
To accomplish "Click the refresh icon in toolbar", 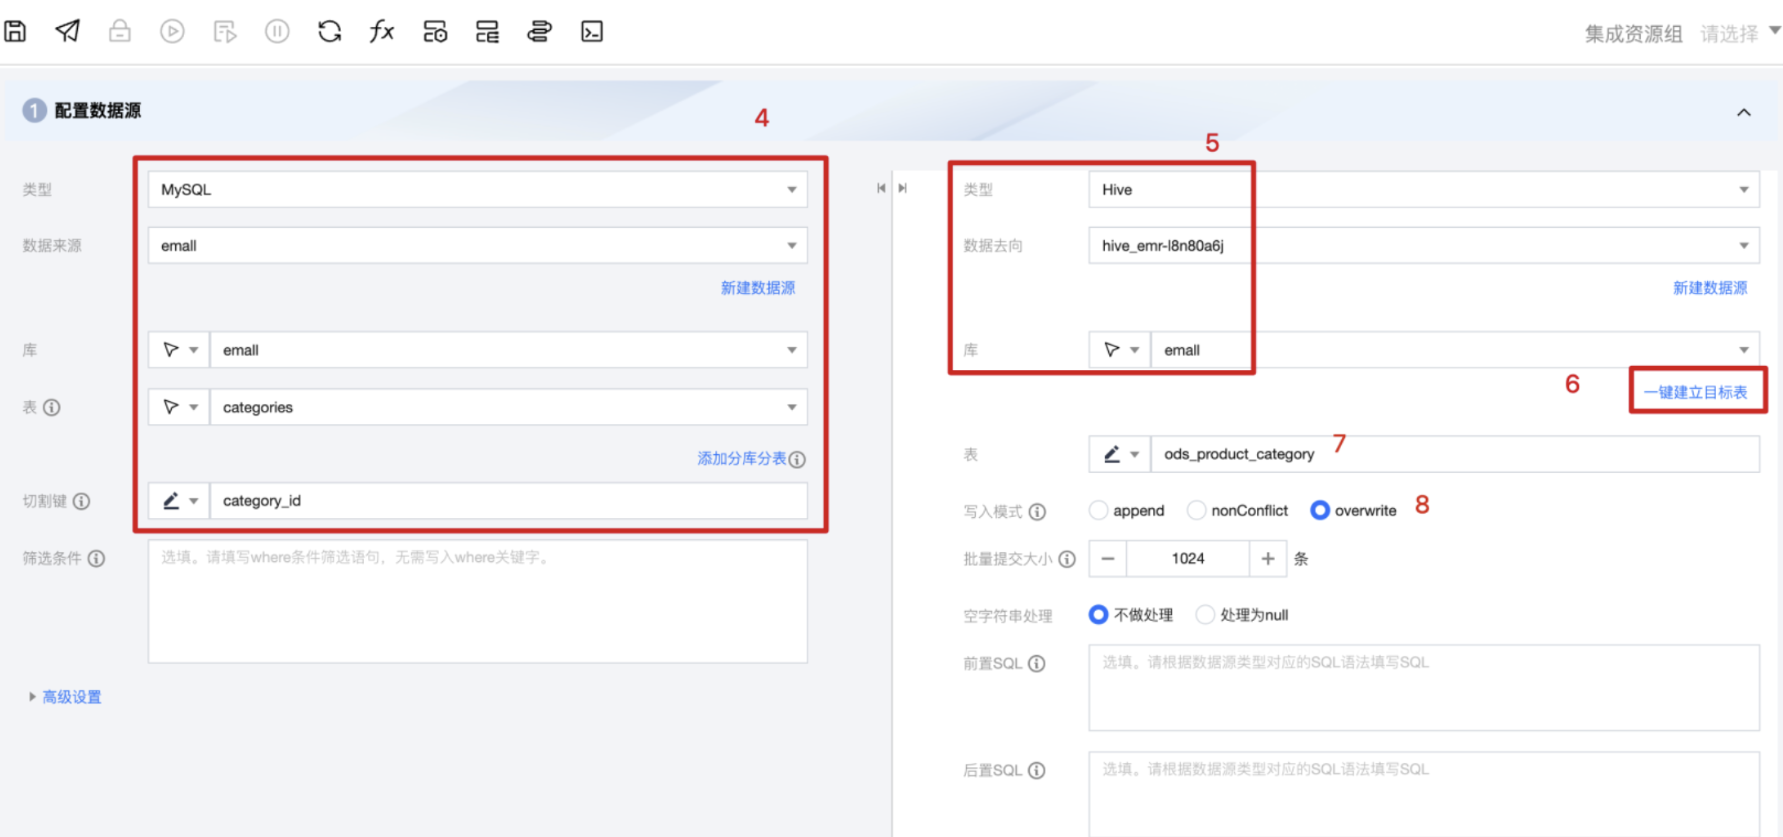I will click(x=329, y=32).
